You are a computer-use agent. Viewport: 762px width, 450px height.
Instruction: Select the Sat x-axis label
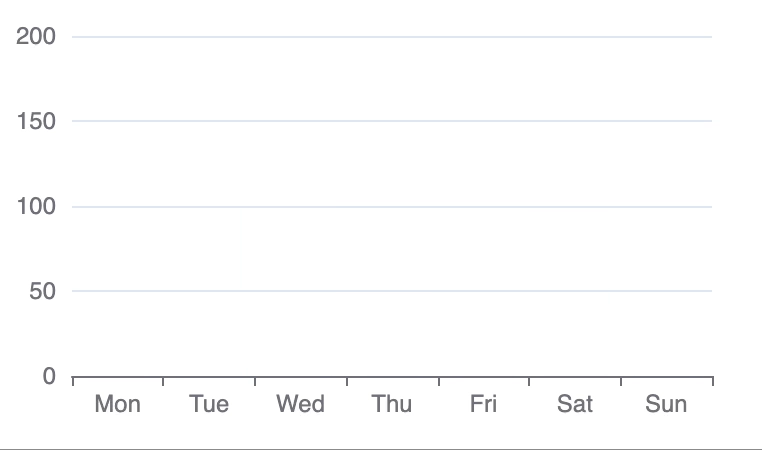pyautogui.click(x=575, y=404)
